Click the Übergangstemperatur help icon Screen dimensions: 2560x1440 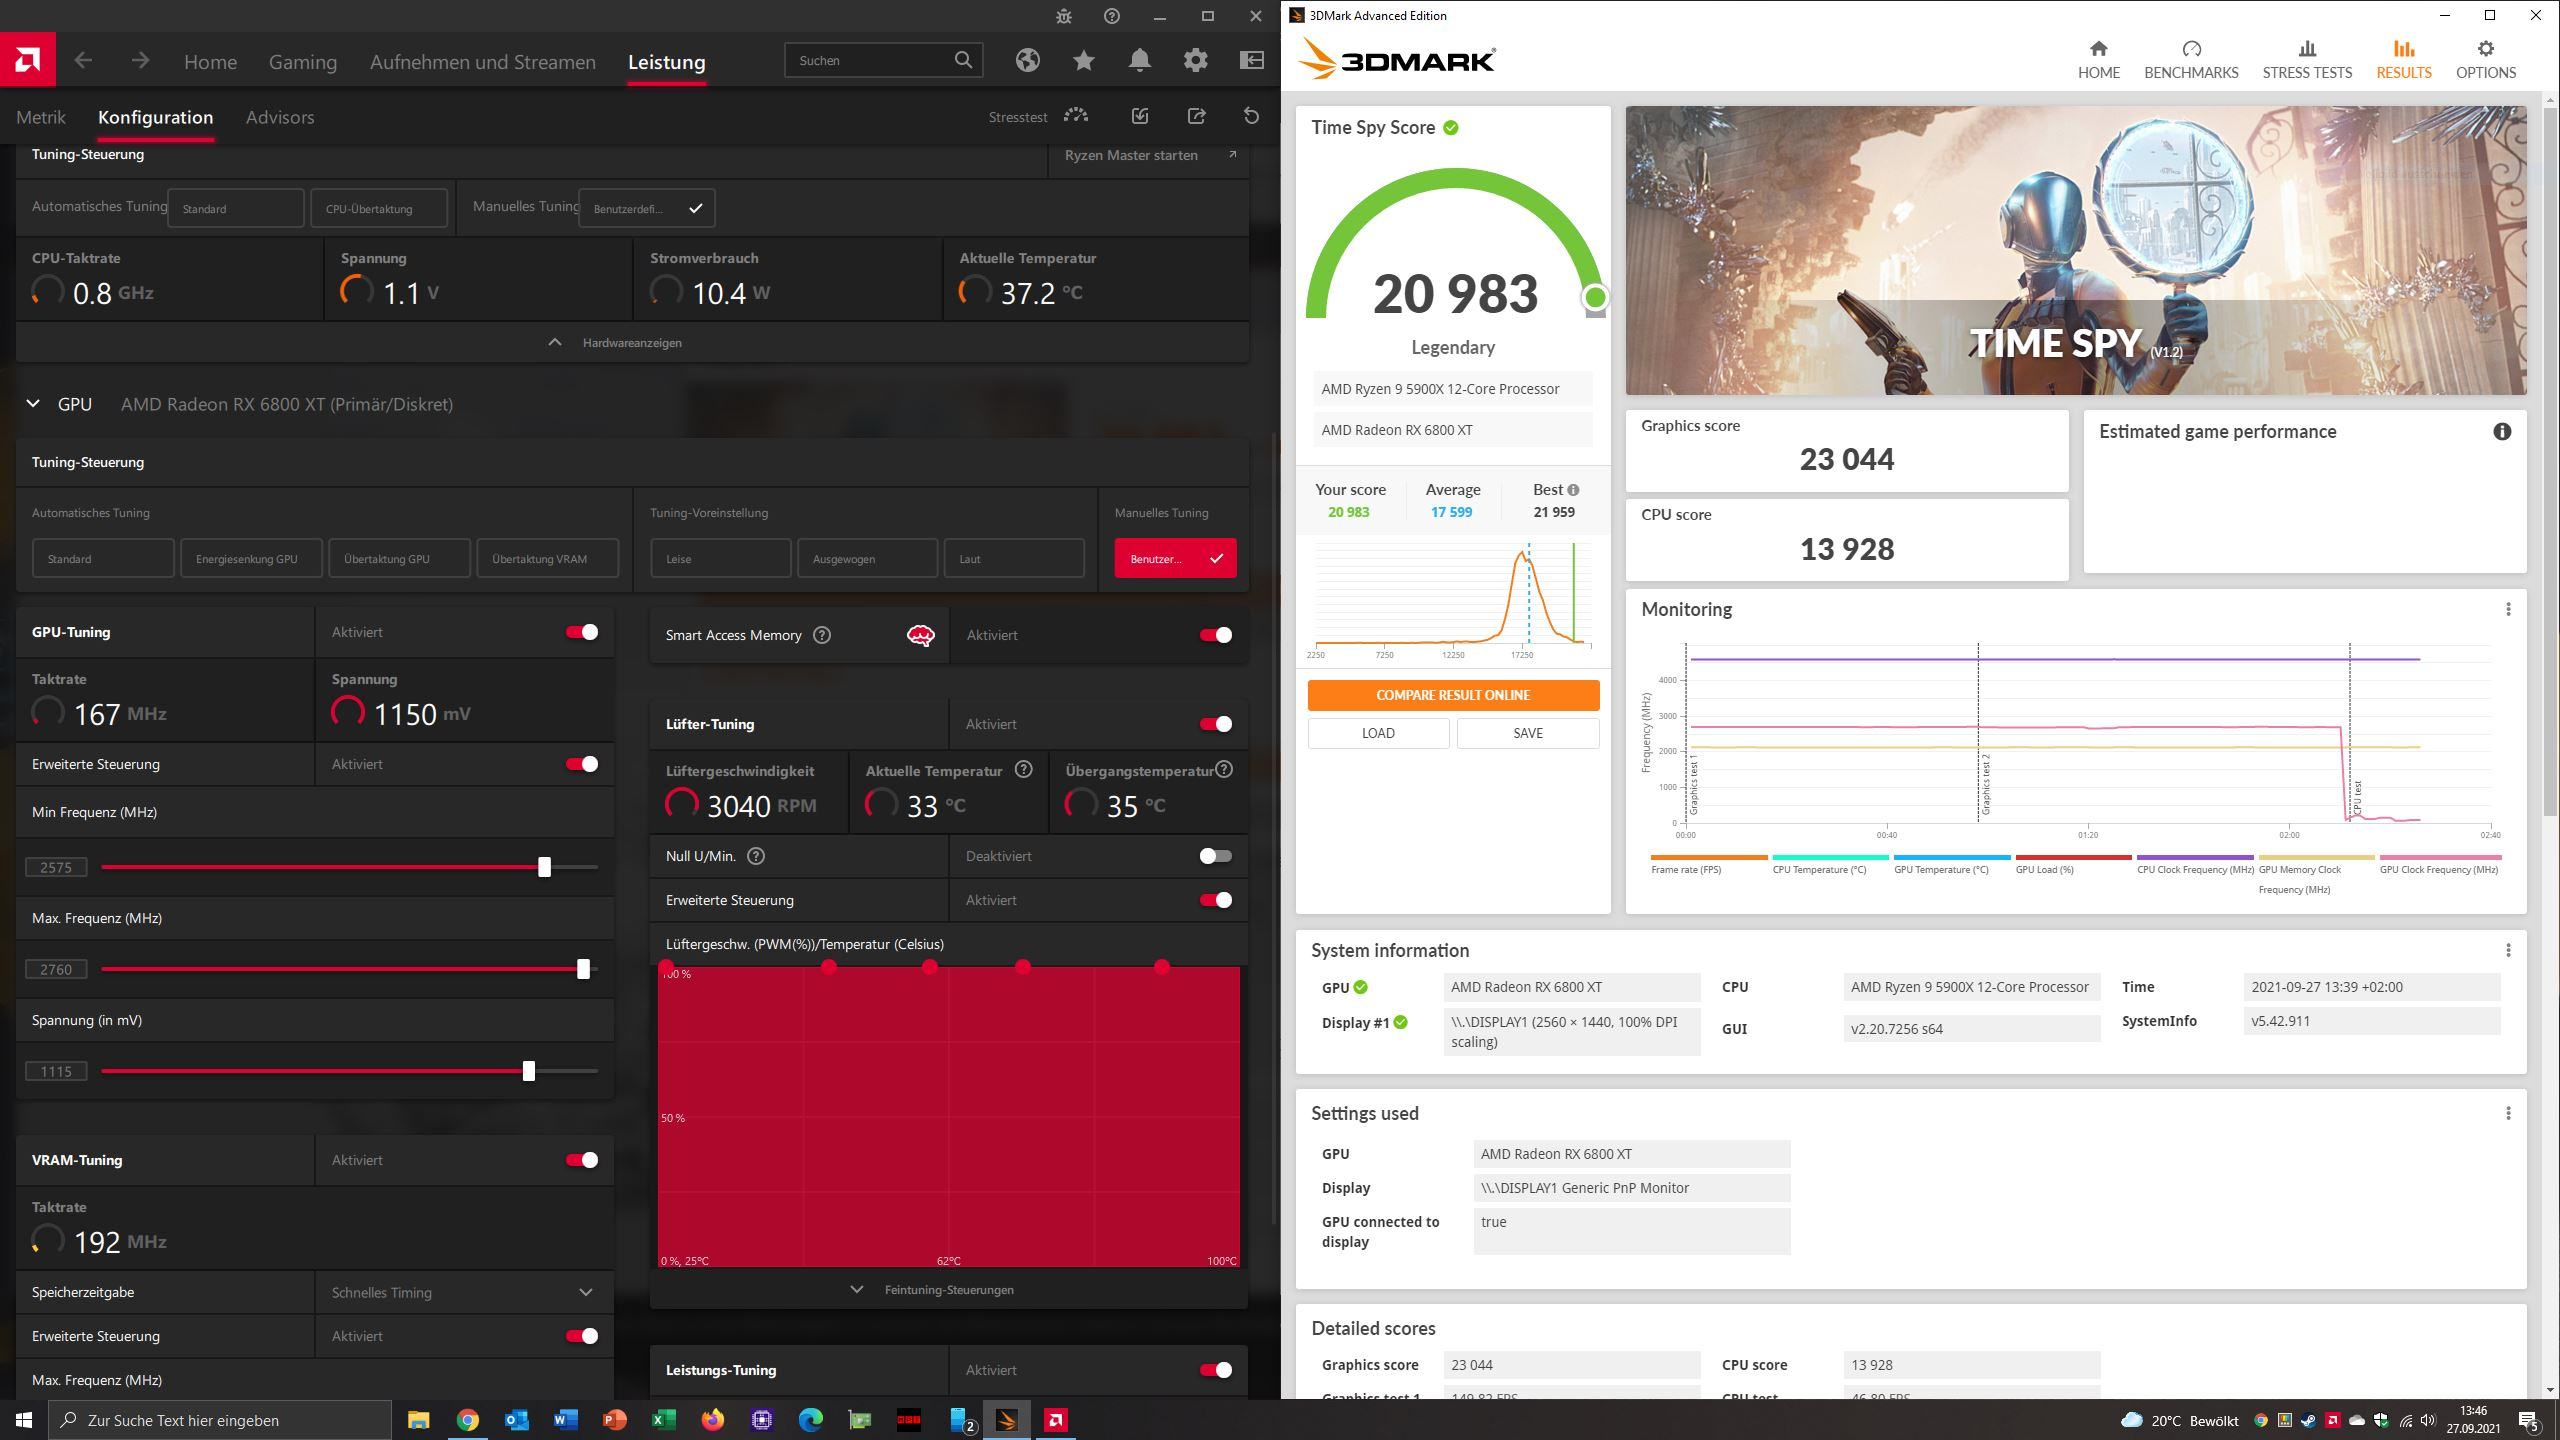pos(1224,769)
